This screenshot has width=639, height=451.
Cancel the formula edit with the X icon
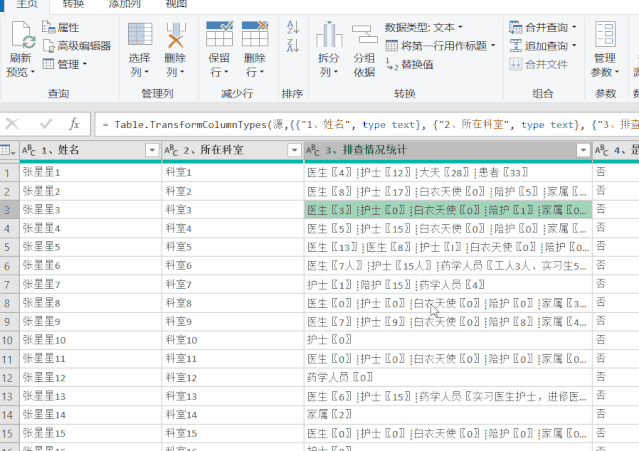(12, 123)
